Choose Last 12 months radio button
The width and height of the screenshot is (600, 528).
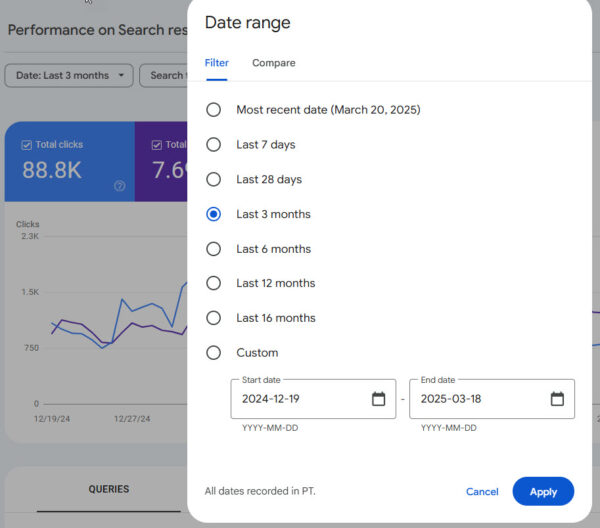click(214, 283)
